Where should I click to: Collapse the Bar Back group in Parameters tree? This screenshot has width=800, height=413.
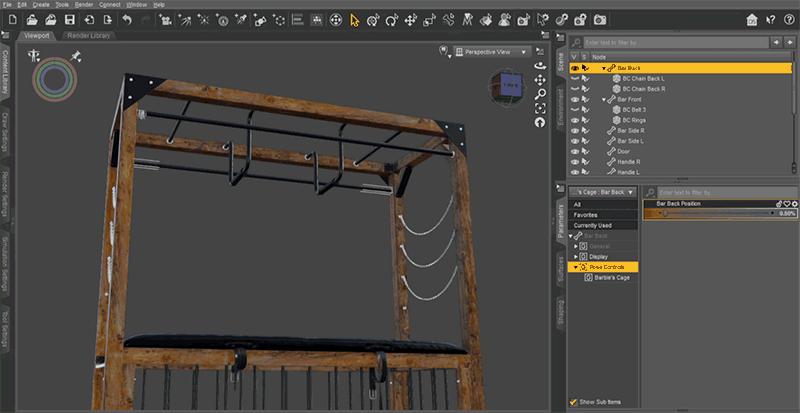[x=571, y=236]
